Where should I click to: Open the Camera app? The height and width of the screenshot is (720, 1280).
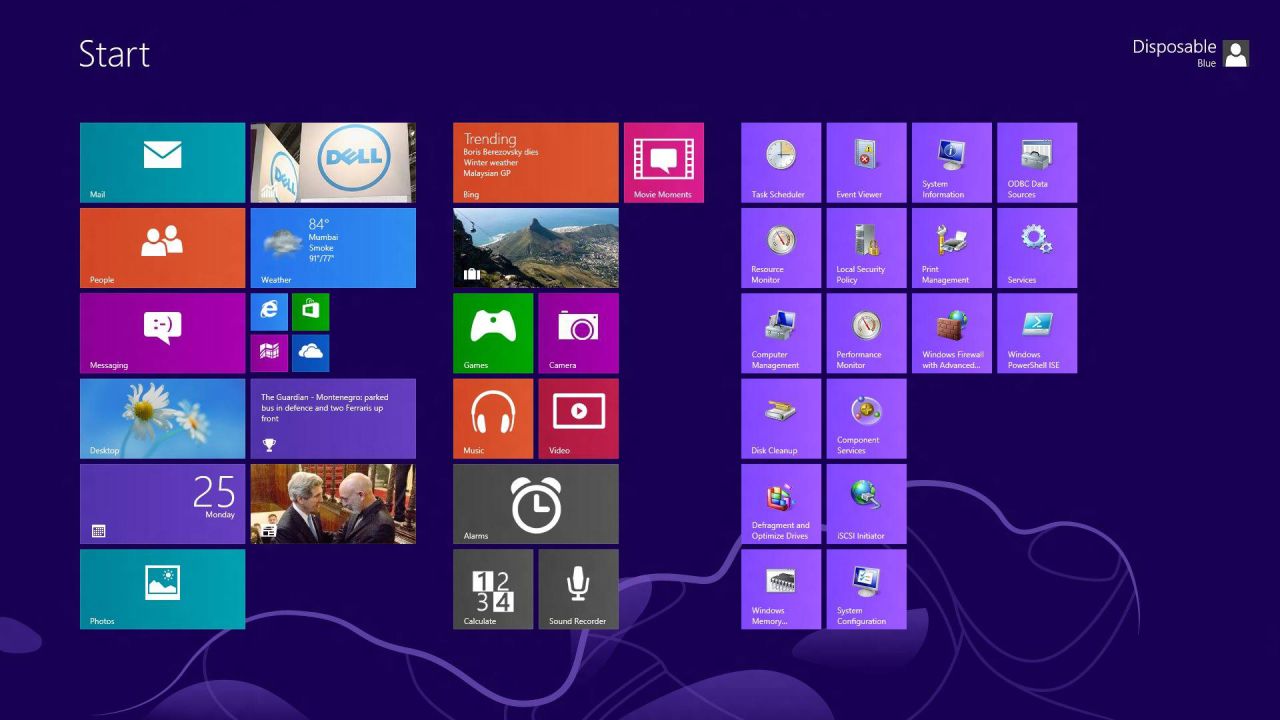(578, 332)
